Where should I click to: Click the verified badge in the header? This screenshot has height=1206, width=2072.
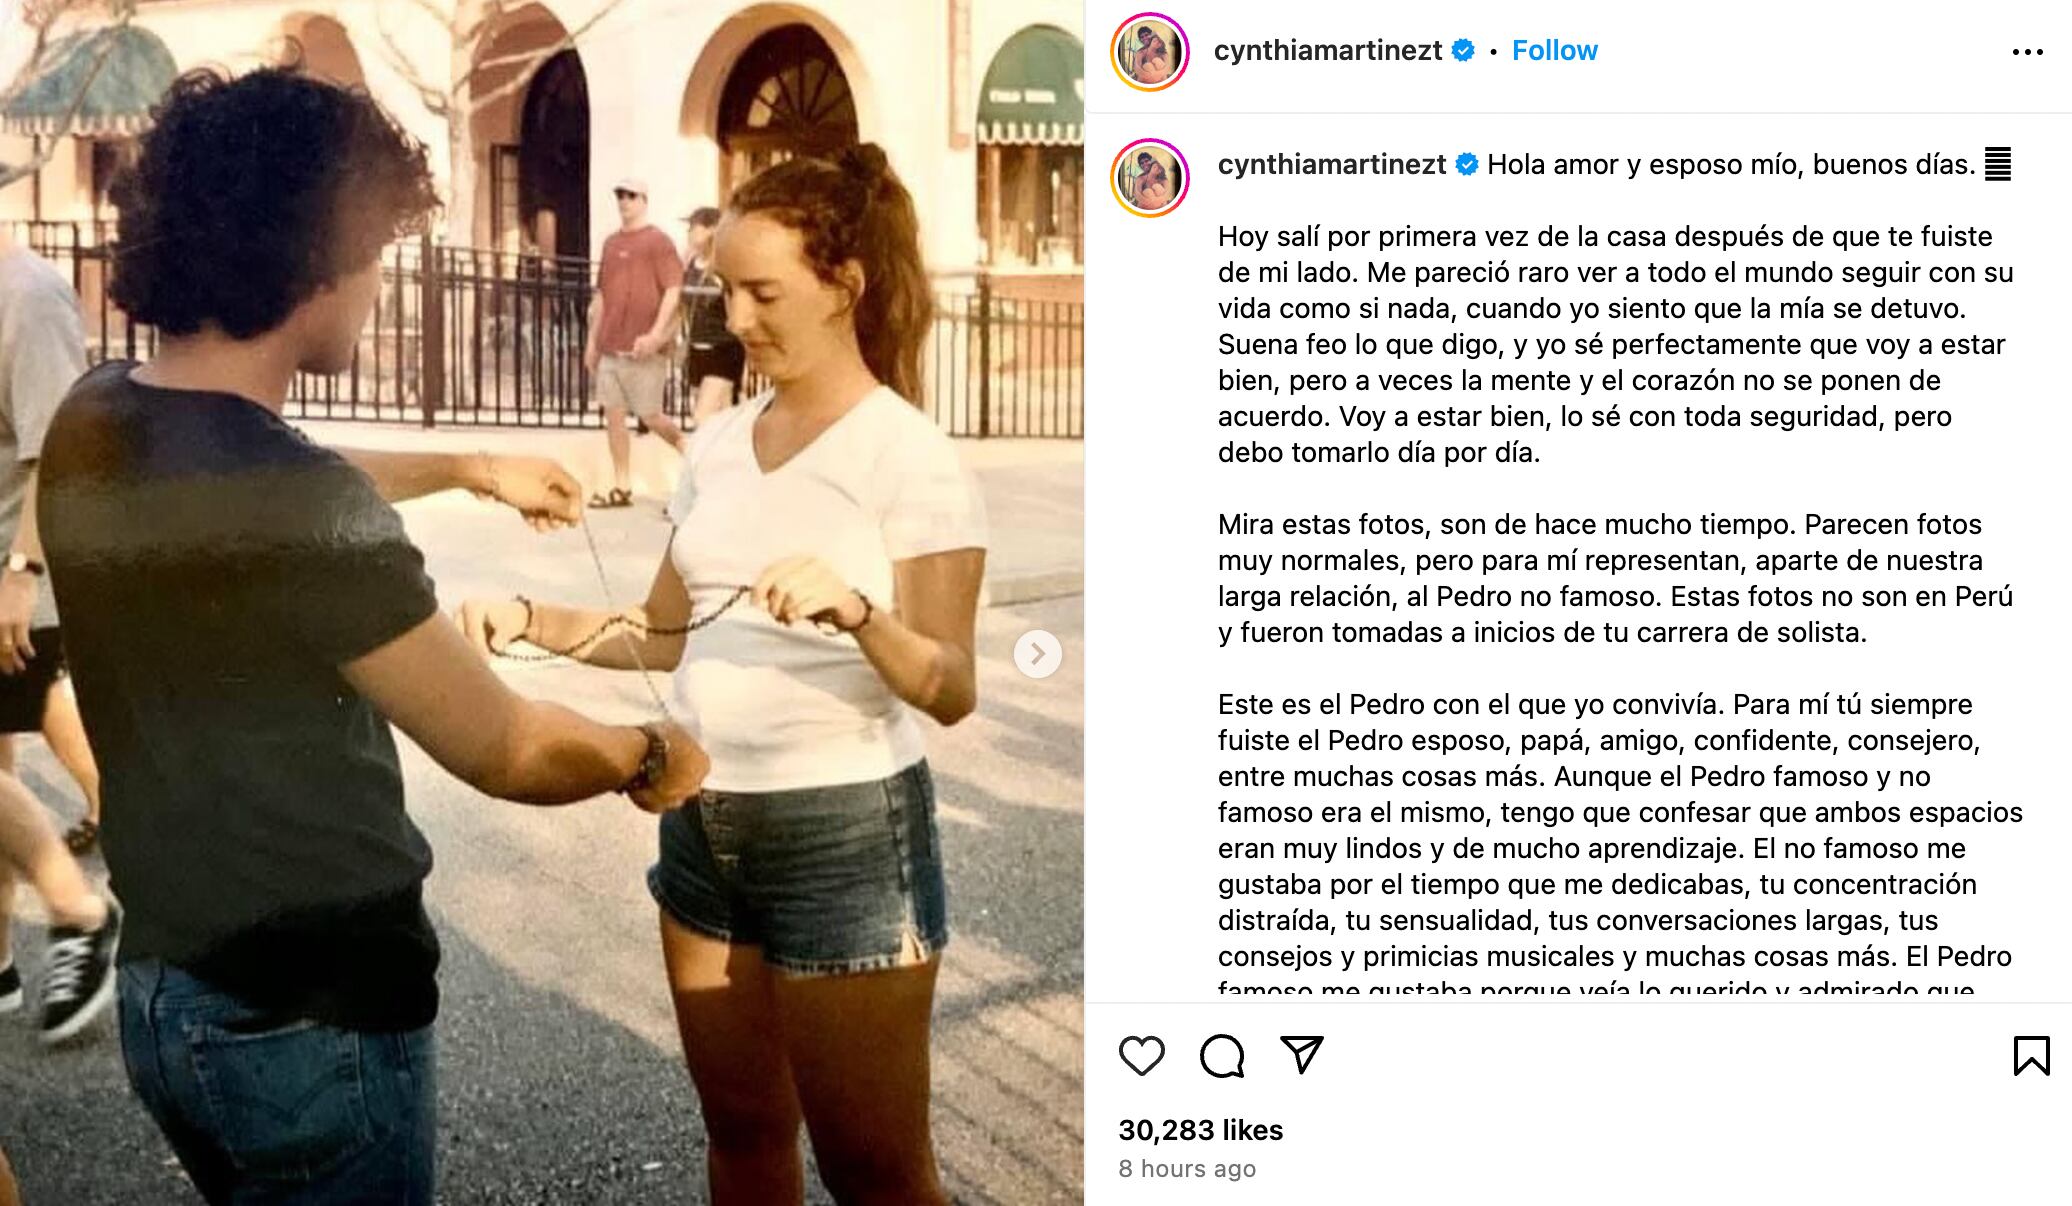pos(1463,50)
